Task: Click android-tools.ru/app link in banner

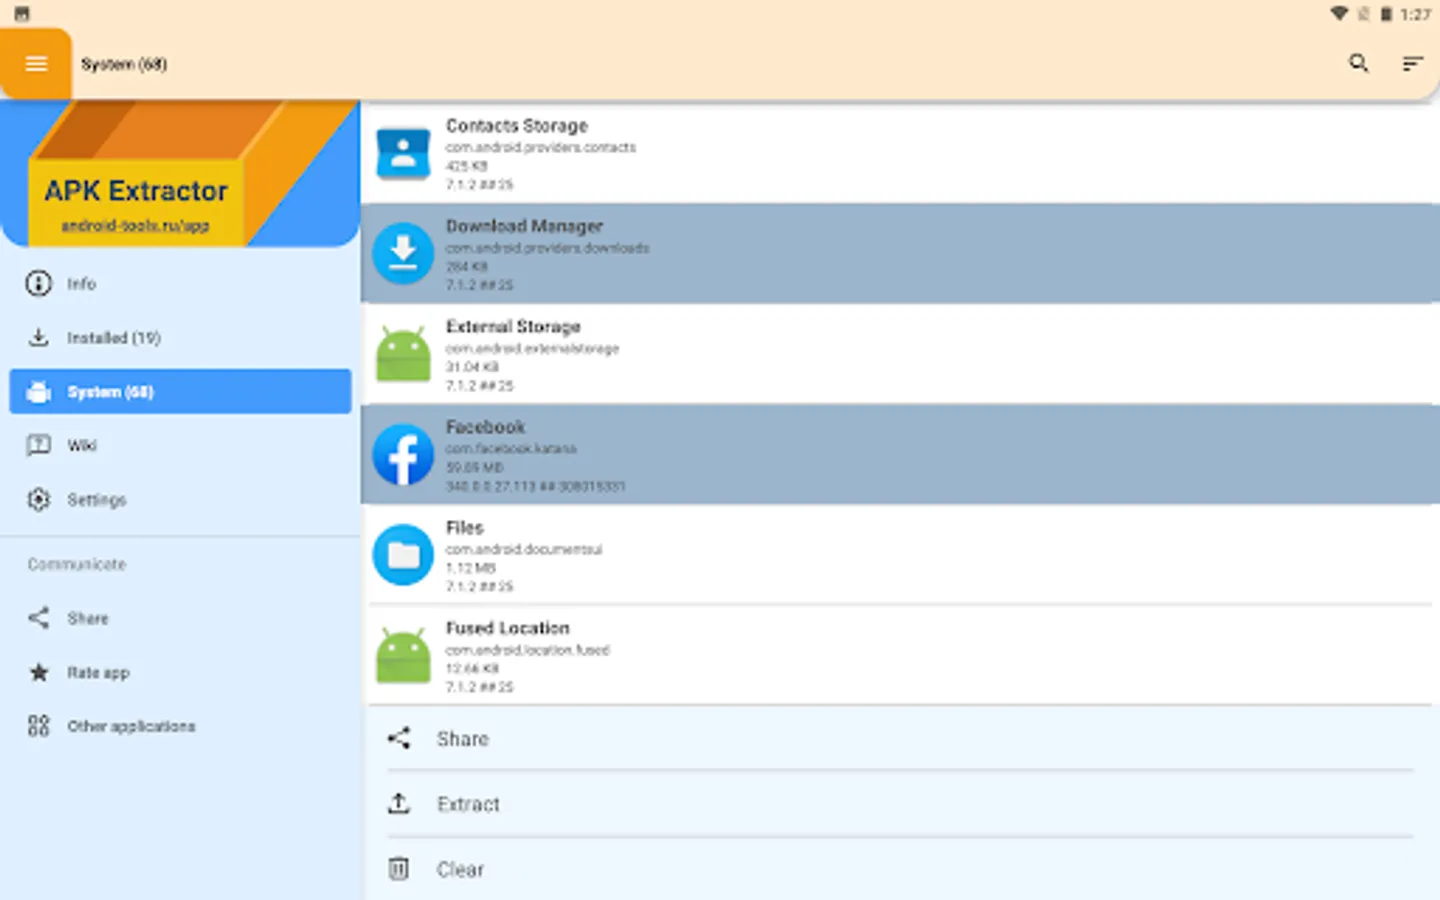Action: click(x=135, y=226)
